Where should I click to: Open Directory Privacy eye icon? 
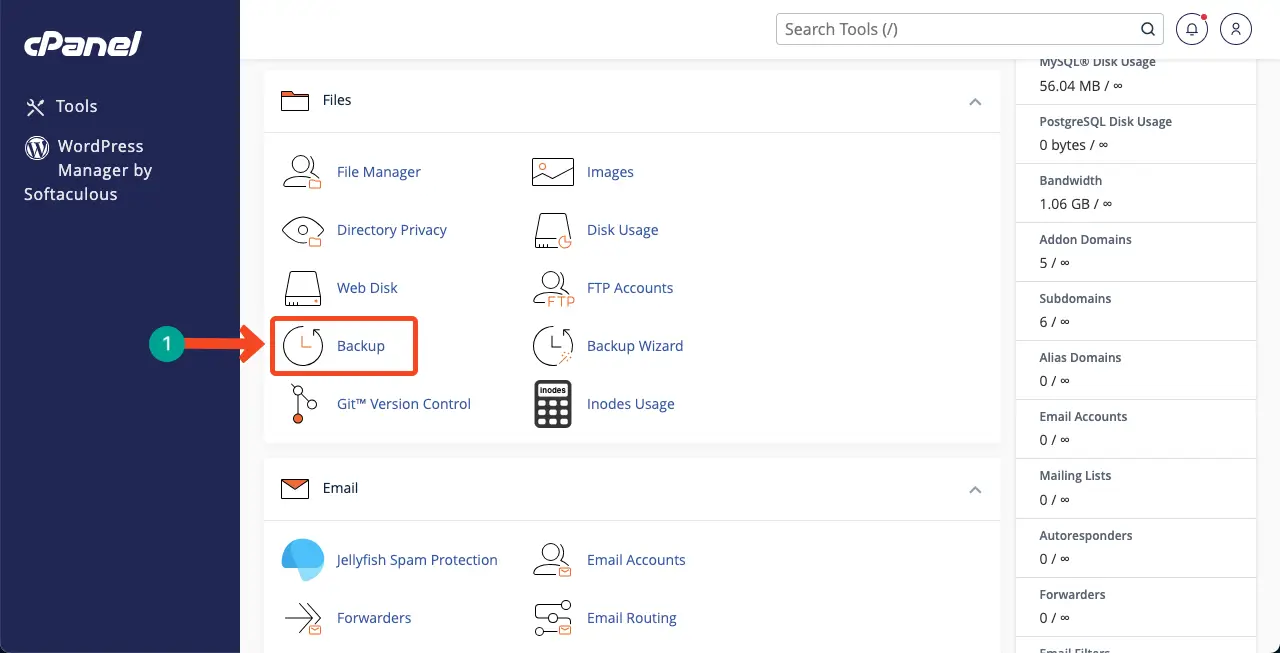[x=302, y=230]
